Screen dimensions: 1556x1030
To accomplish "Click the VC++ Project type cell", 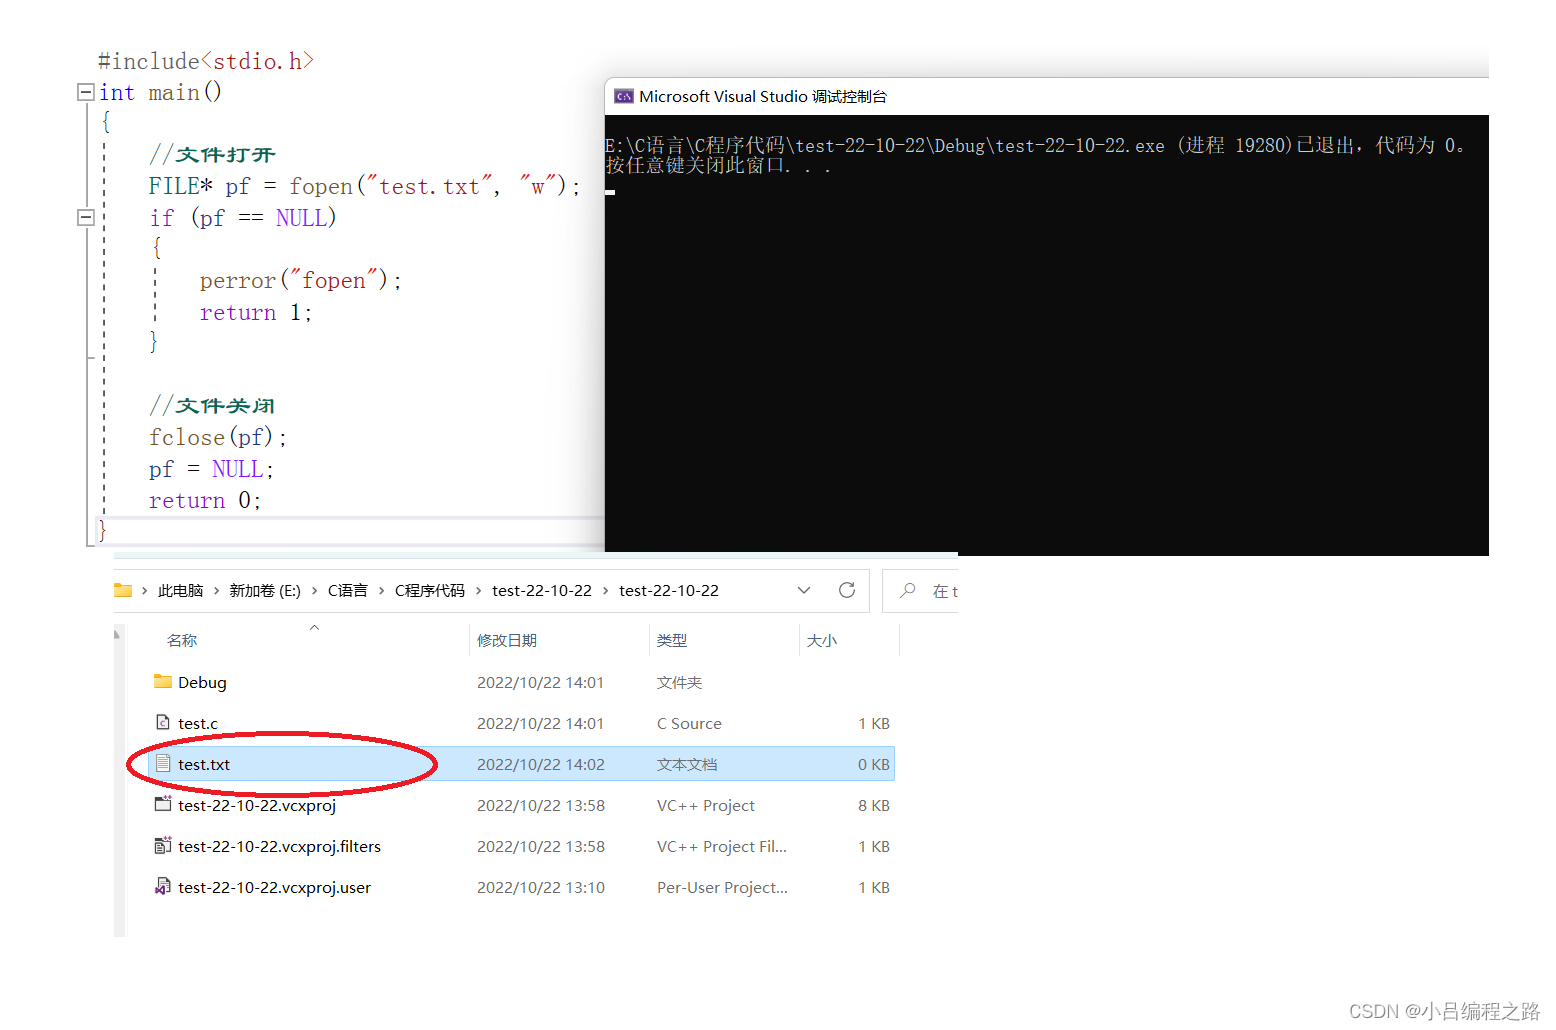I will click(706, 805).
